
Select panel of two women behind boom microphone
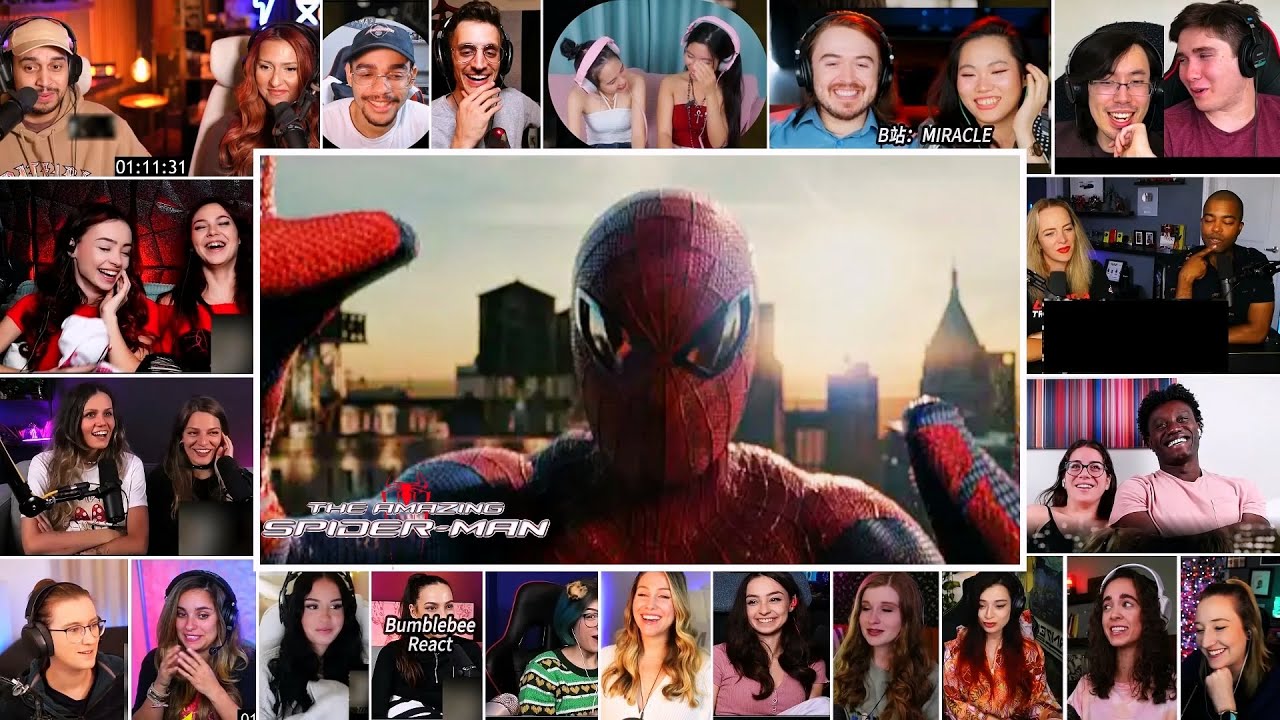(x=126, y=466)
